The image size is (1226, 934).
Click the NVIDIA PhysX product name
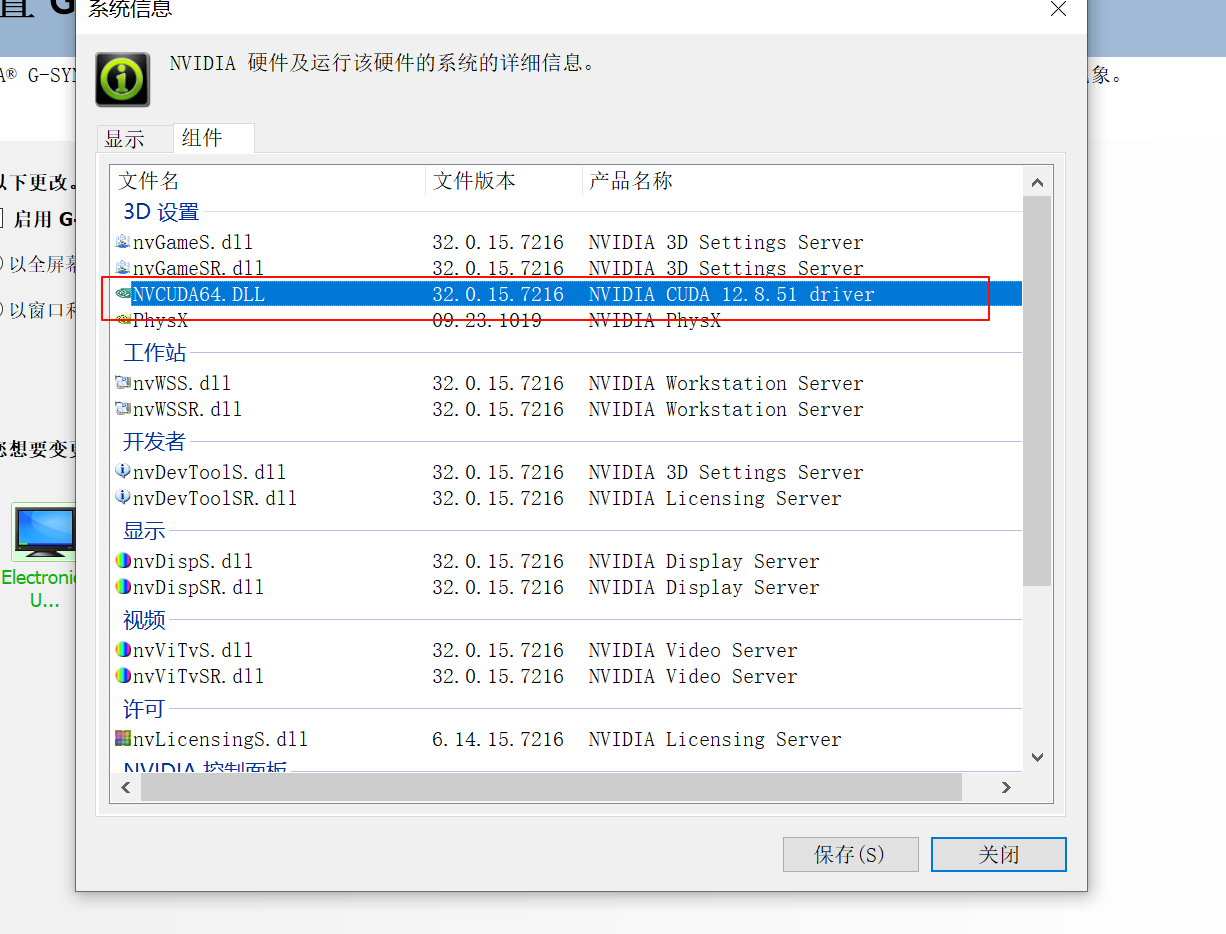coord(655,320)
